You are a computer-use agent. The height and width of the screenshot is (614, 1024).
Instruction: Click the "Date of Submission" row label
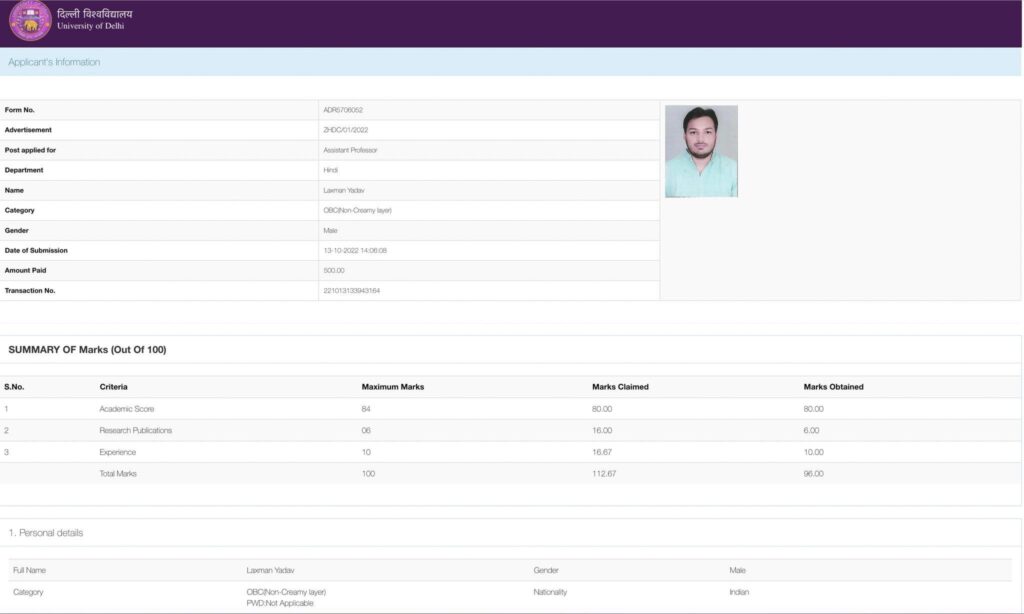click(x=36, y=251)
